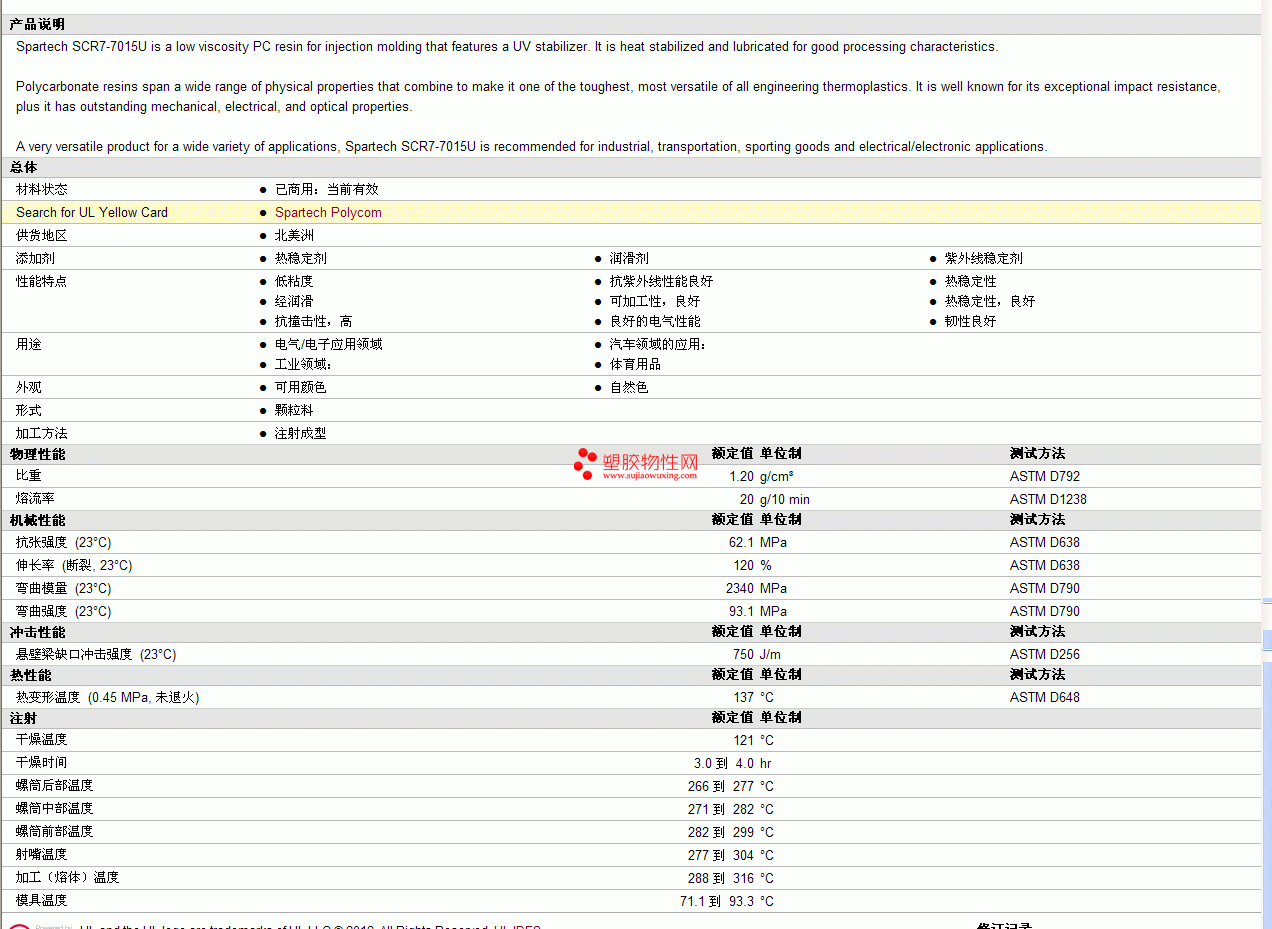Click the 干燥温度 row label
This screenshot has width=1272, height=929.
[42, 739]
